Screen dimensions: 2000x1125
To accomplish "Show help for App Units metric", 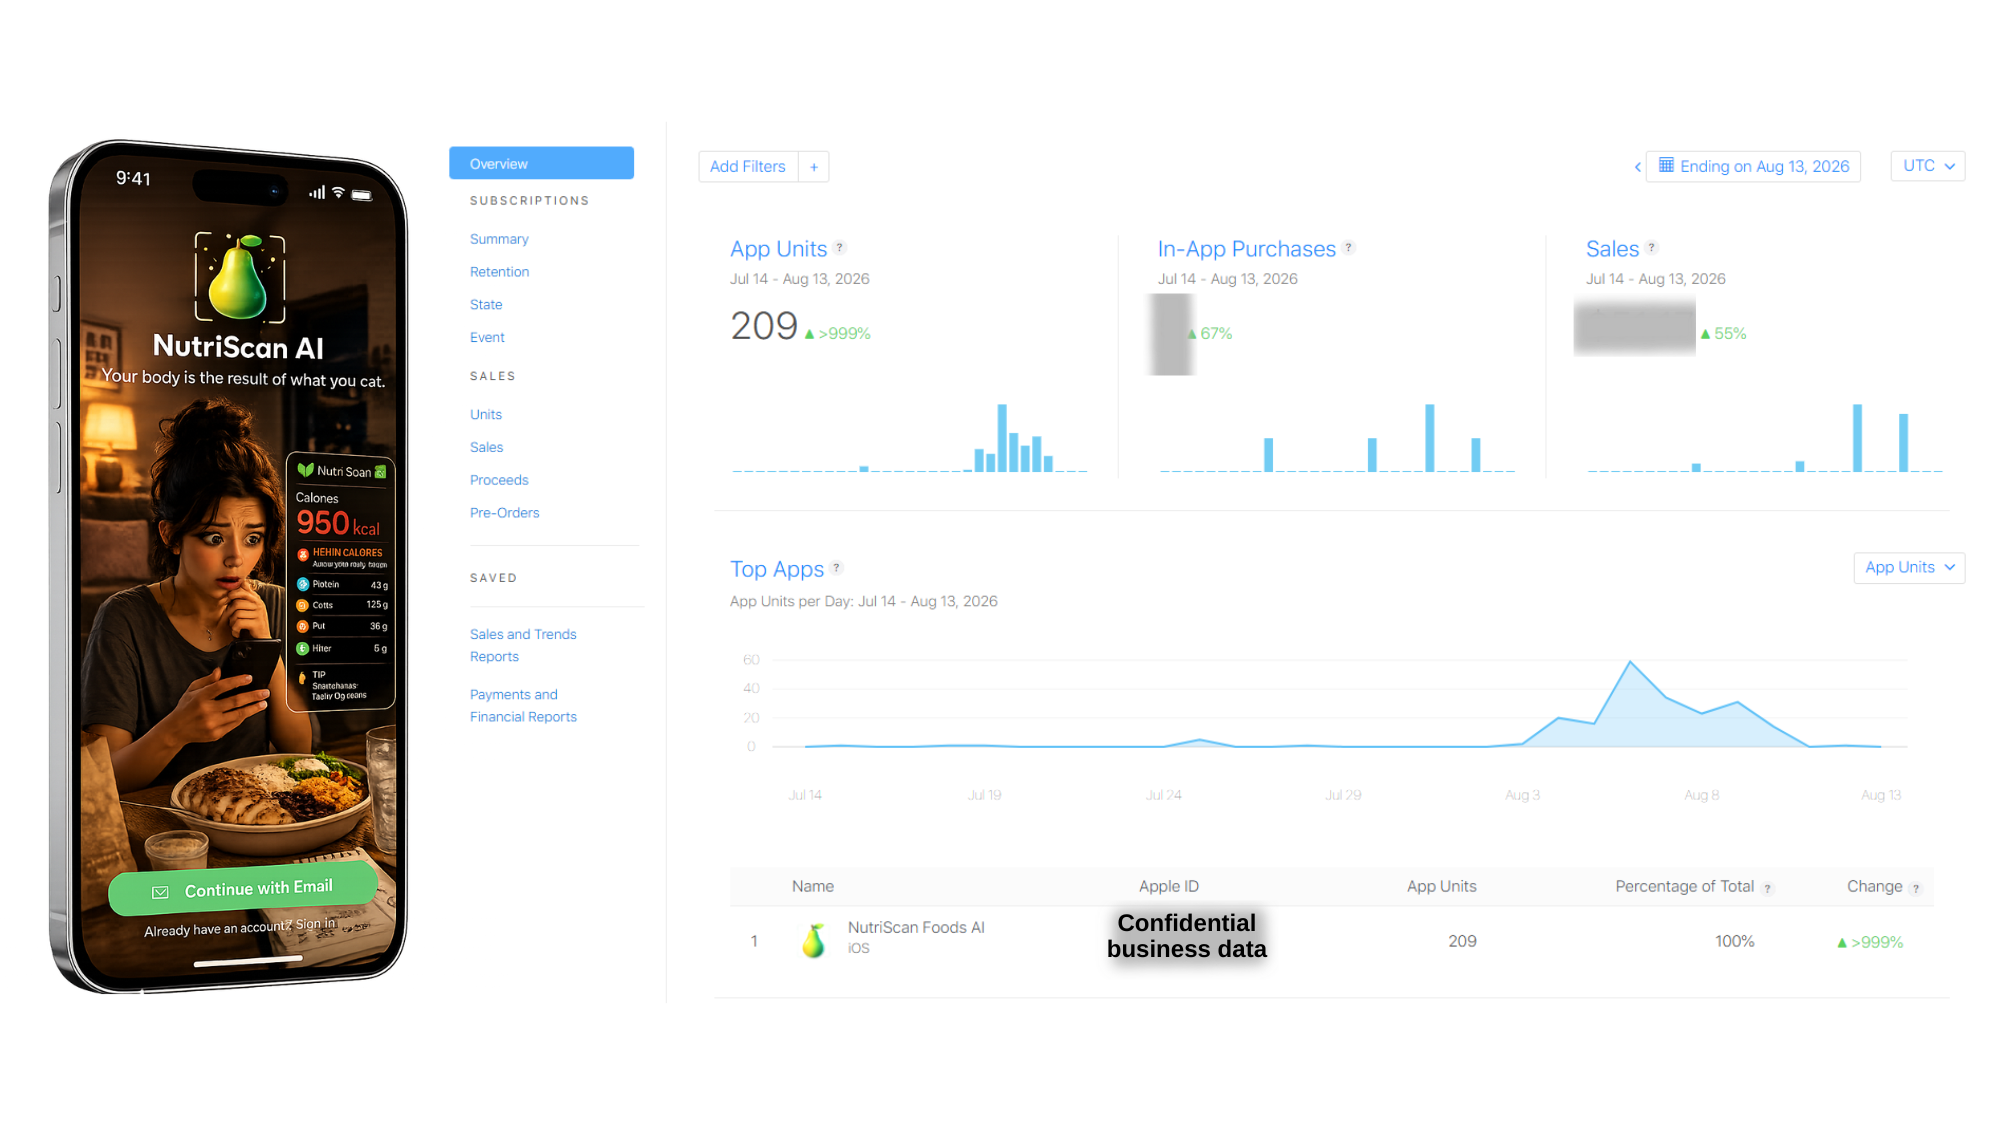I will pos(840,248).
